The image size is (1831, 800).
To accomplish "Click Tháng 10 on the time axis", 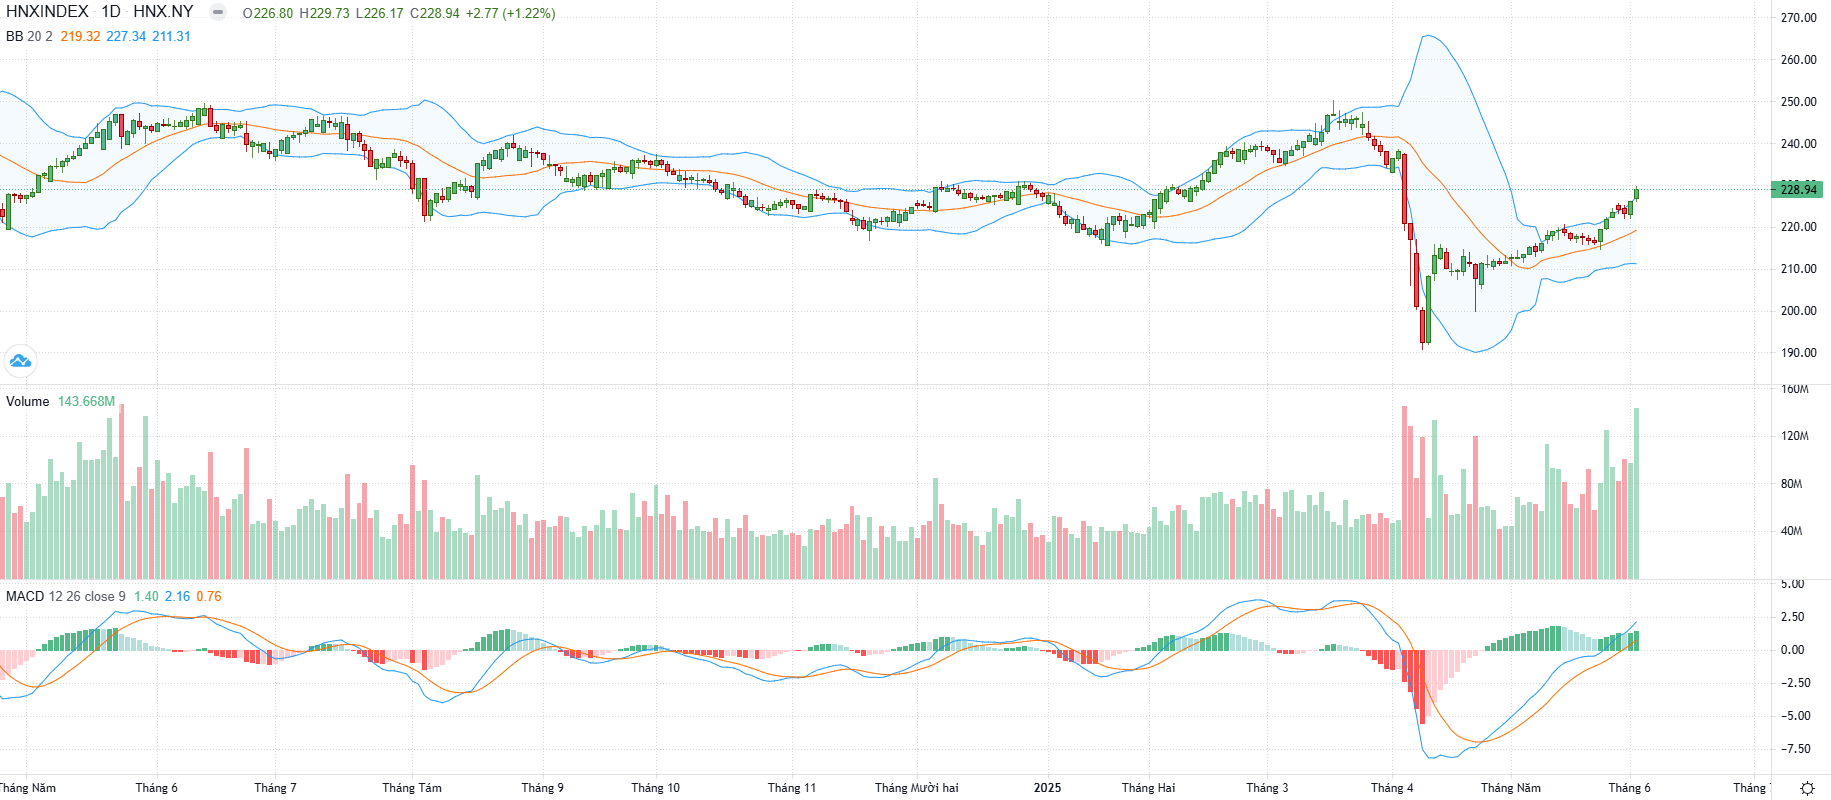I will click(655, 788).
